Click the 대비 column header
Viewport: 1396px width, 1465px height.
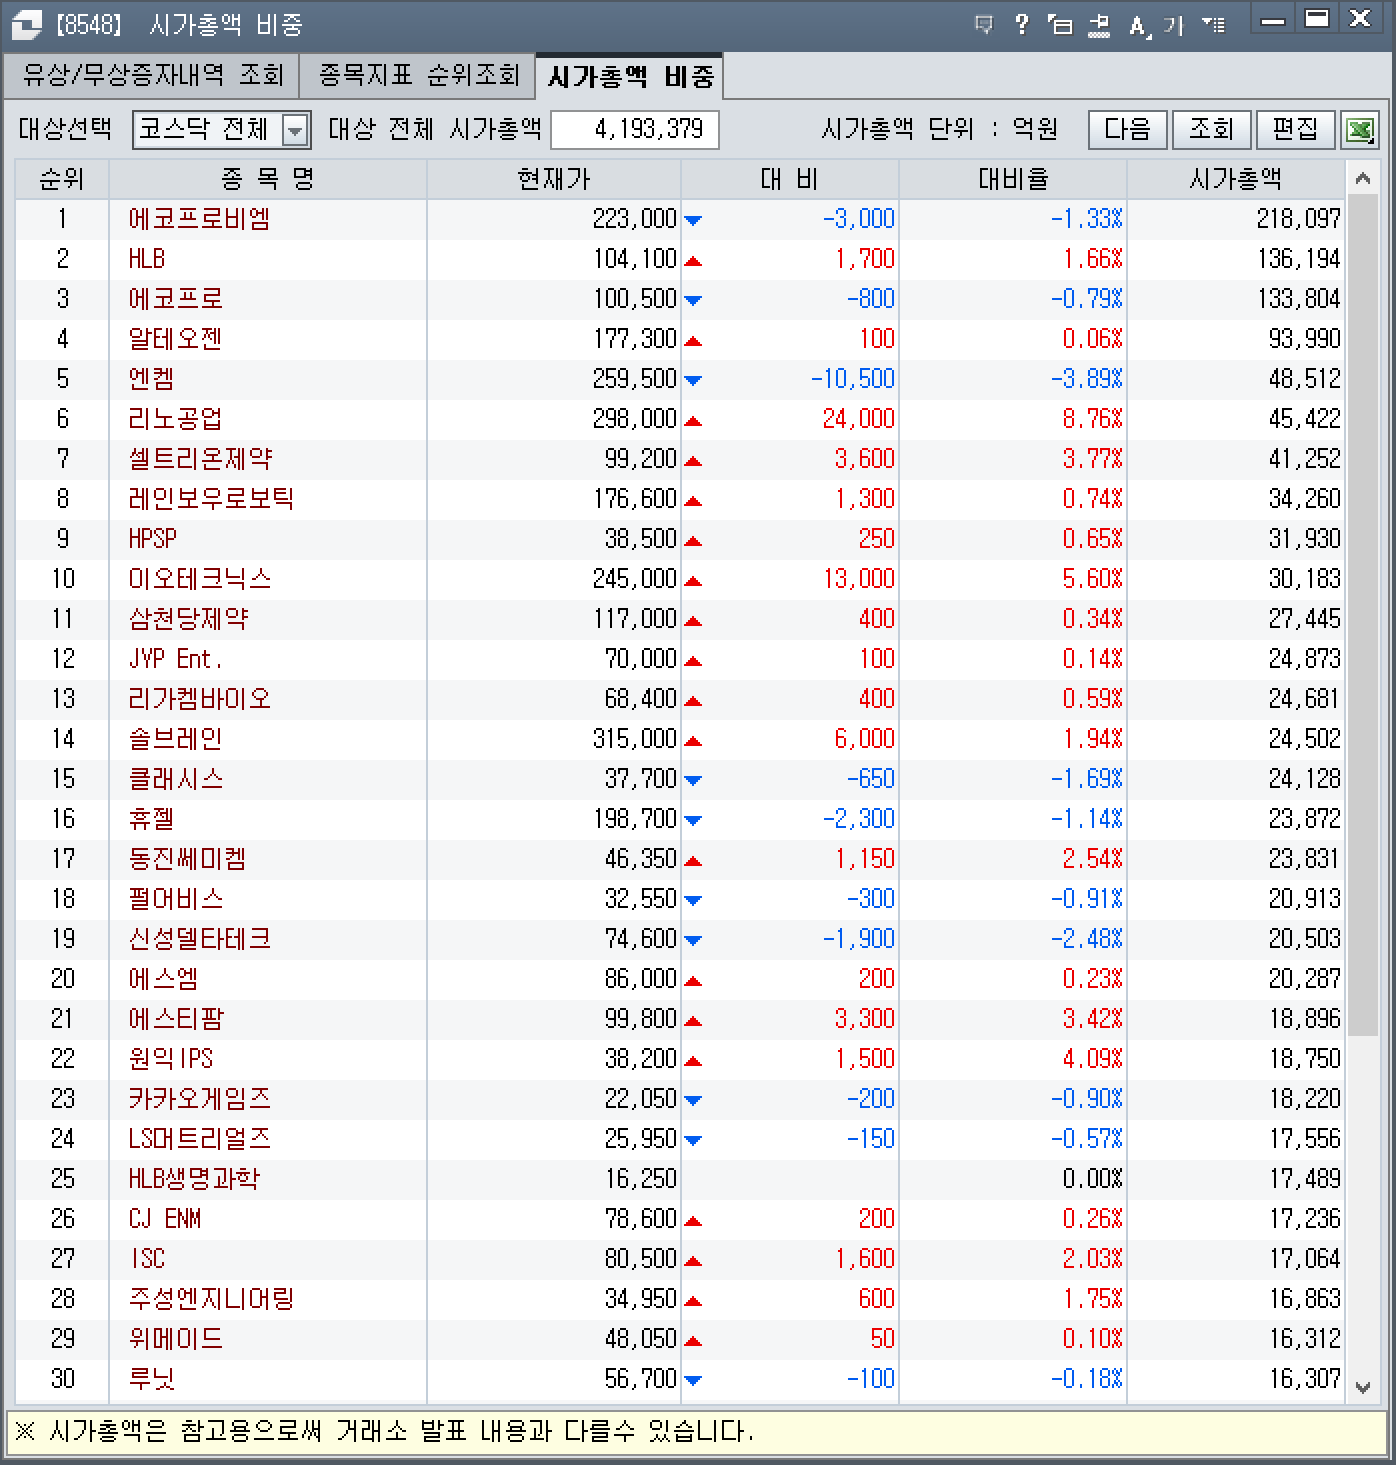tap(790, 179)
